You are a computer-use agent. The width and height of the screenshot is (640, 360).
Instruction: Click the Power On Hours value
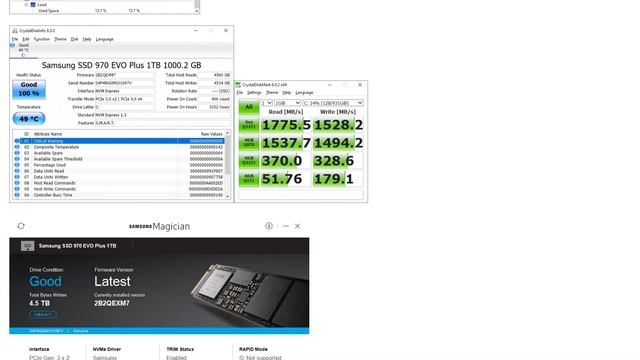pos(214,107)
